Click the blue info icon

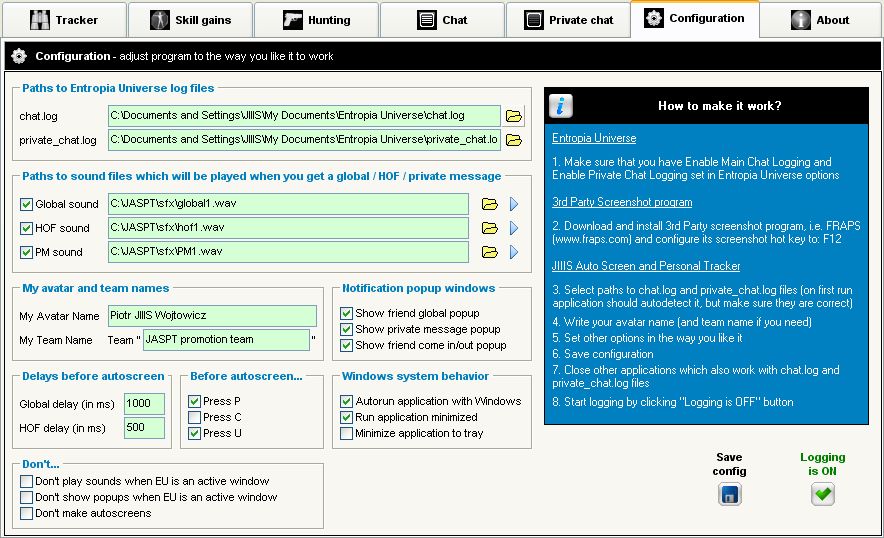click(x=562, y=106)
